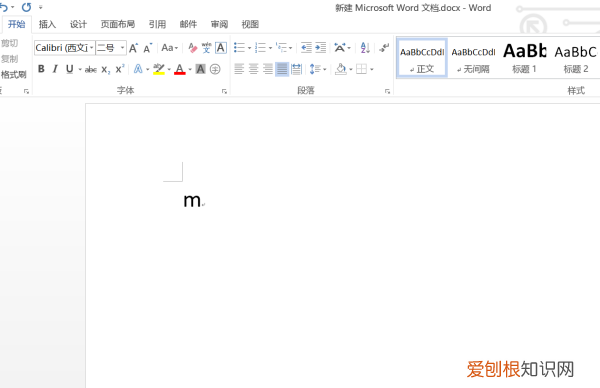Click the 复制 button
The height and width of the screenshot is (388, 600).
[10, 59]
